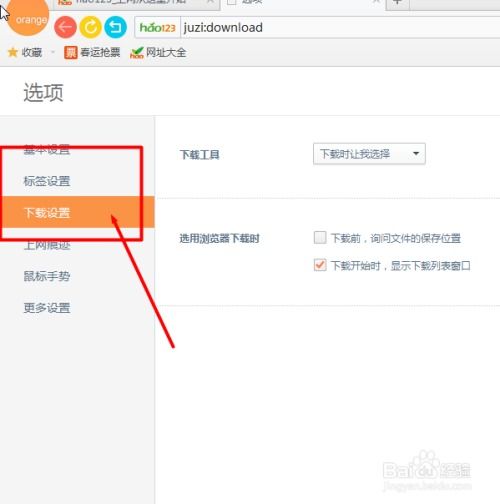Click the orange profile avatar
The image size is (500, 504).
coord(28,16)
